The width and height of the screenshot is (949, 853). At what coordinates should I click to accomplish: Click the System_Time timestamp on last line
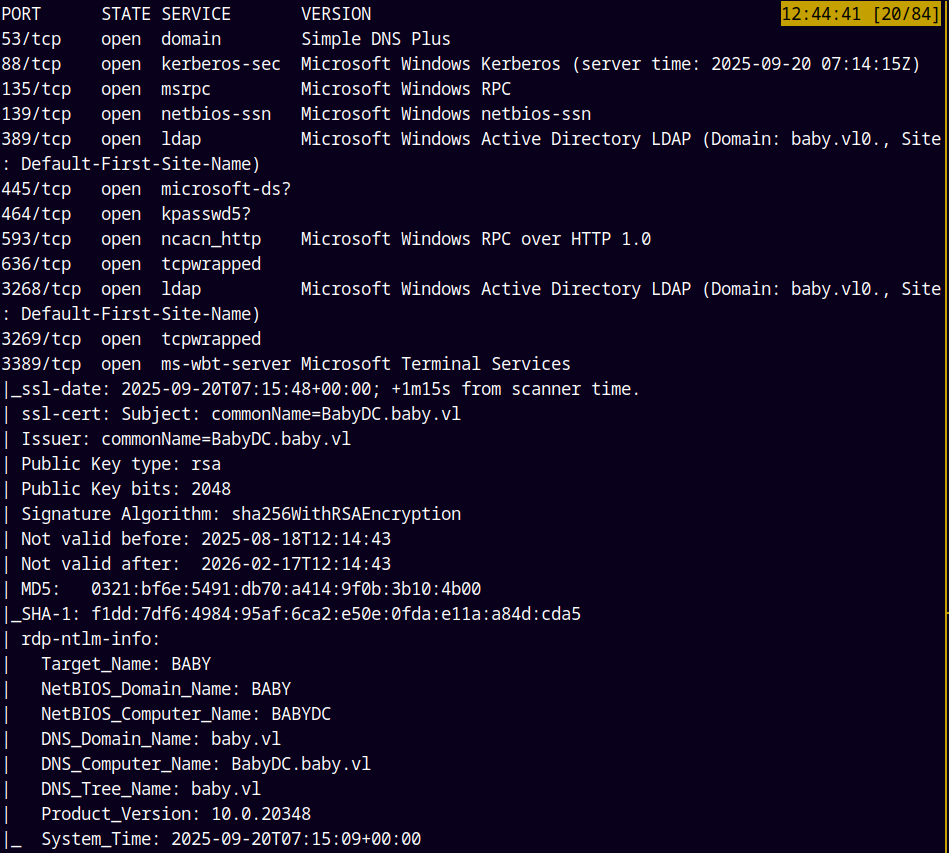[x=296, y=839]
